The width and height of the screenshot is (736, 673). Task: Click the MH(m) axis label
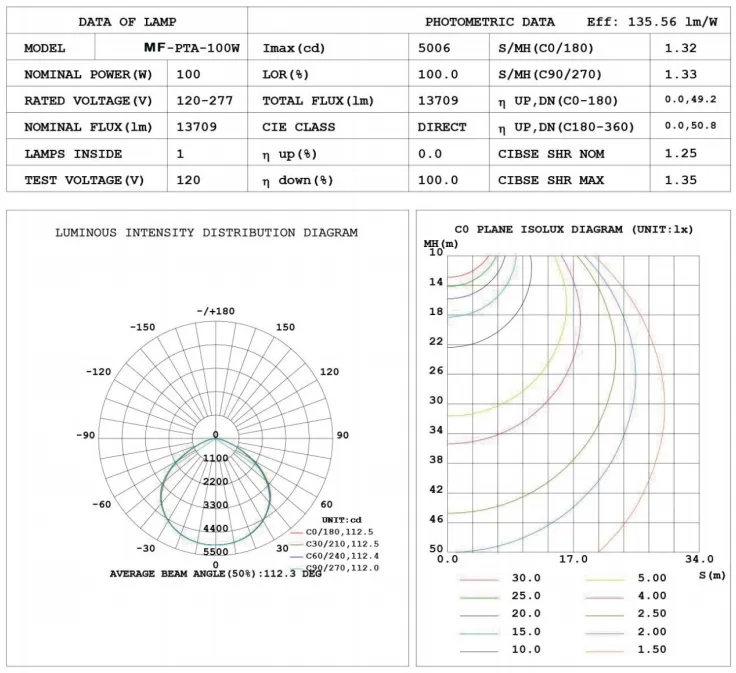click(441, 244)
